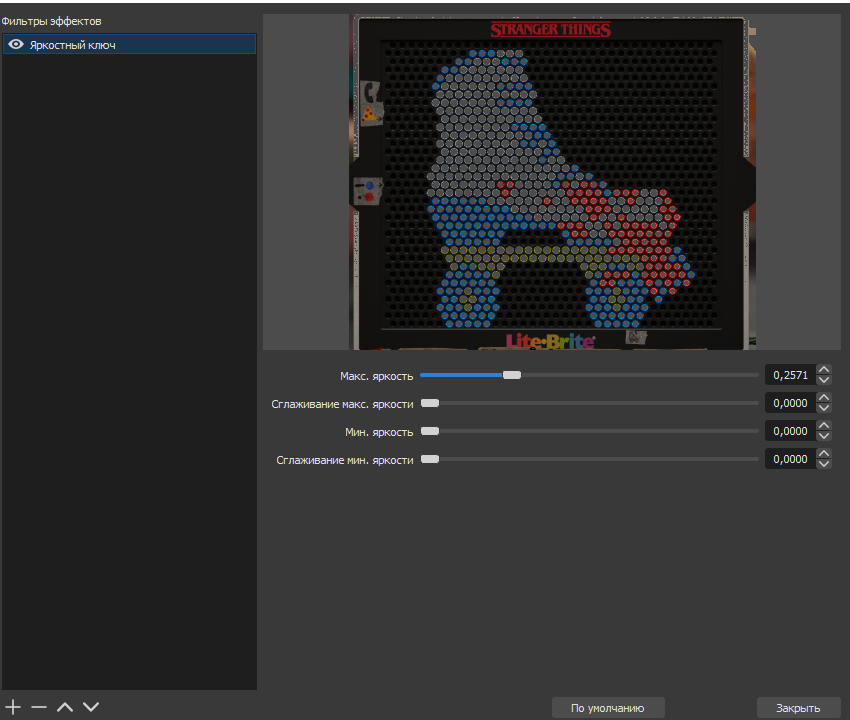Toggle visibility eye of Яркостный ключ filter
Image resolution: width=850 pixels, height=720 pixels.
16,44
